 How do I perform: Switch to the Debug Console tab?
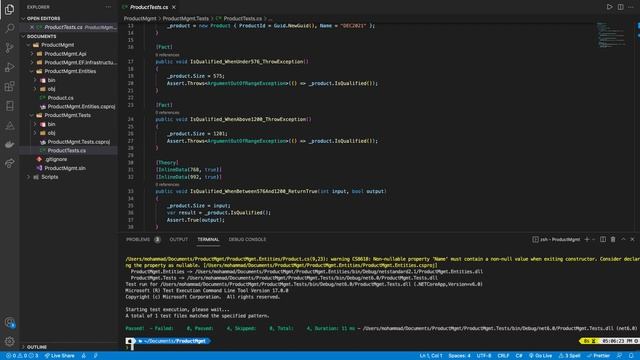pos(247,240)
